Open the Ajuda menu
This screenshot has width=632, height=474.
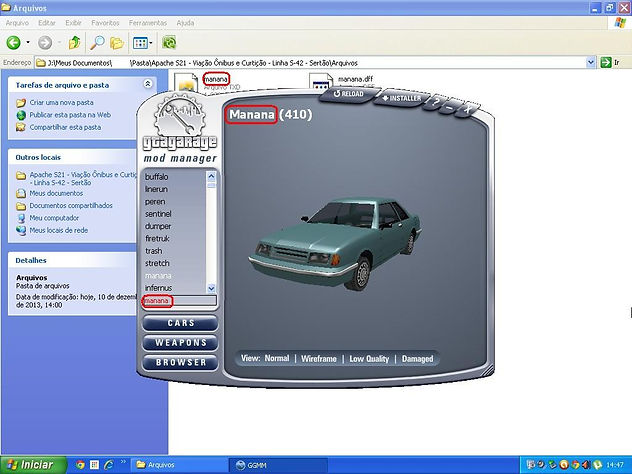coord(185,23)
